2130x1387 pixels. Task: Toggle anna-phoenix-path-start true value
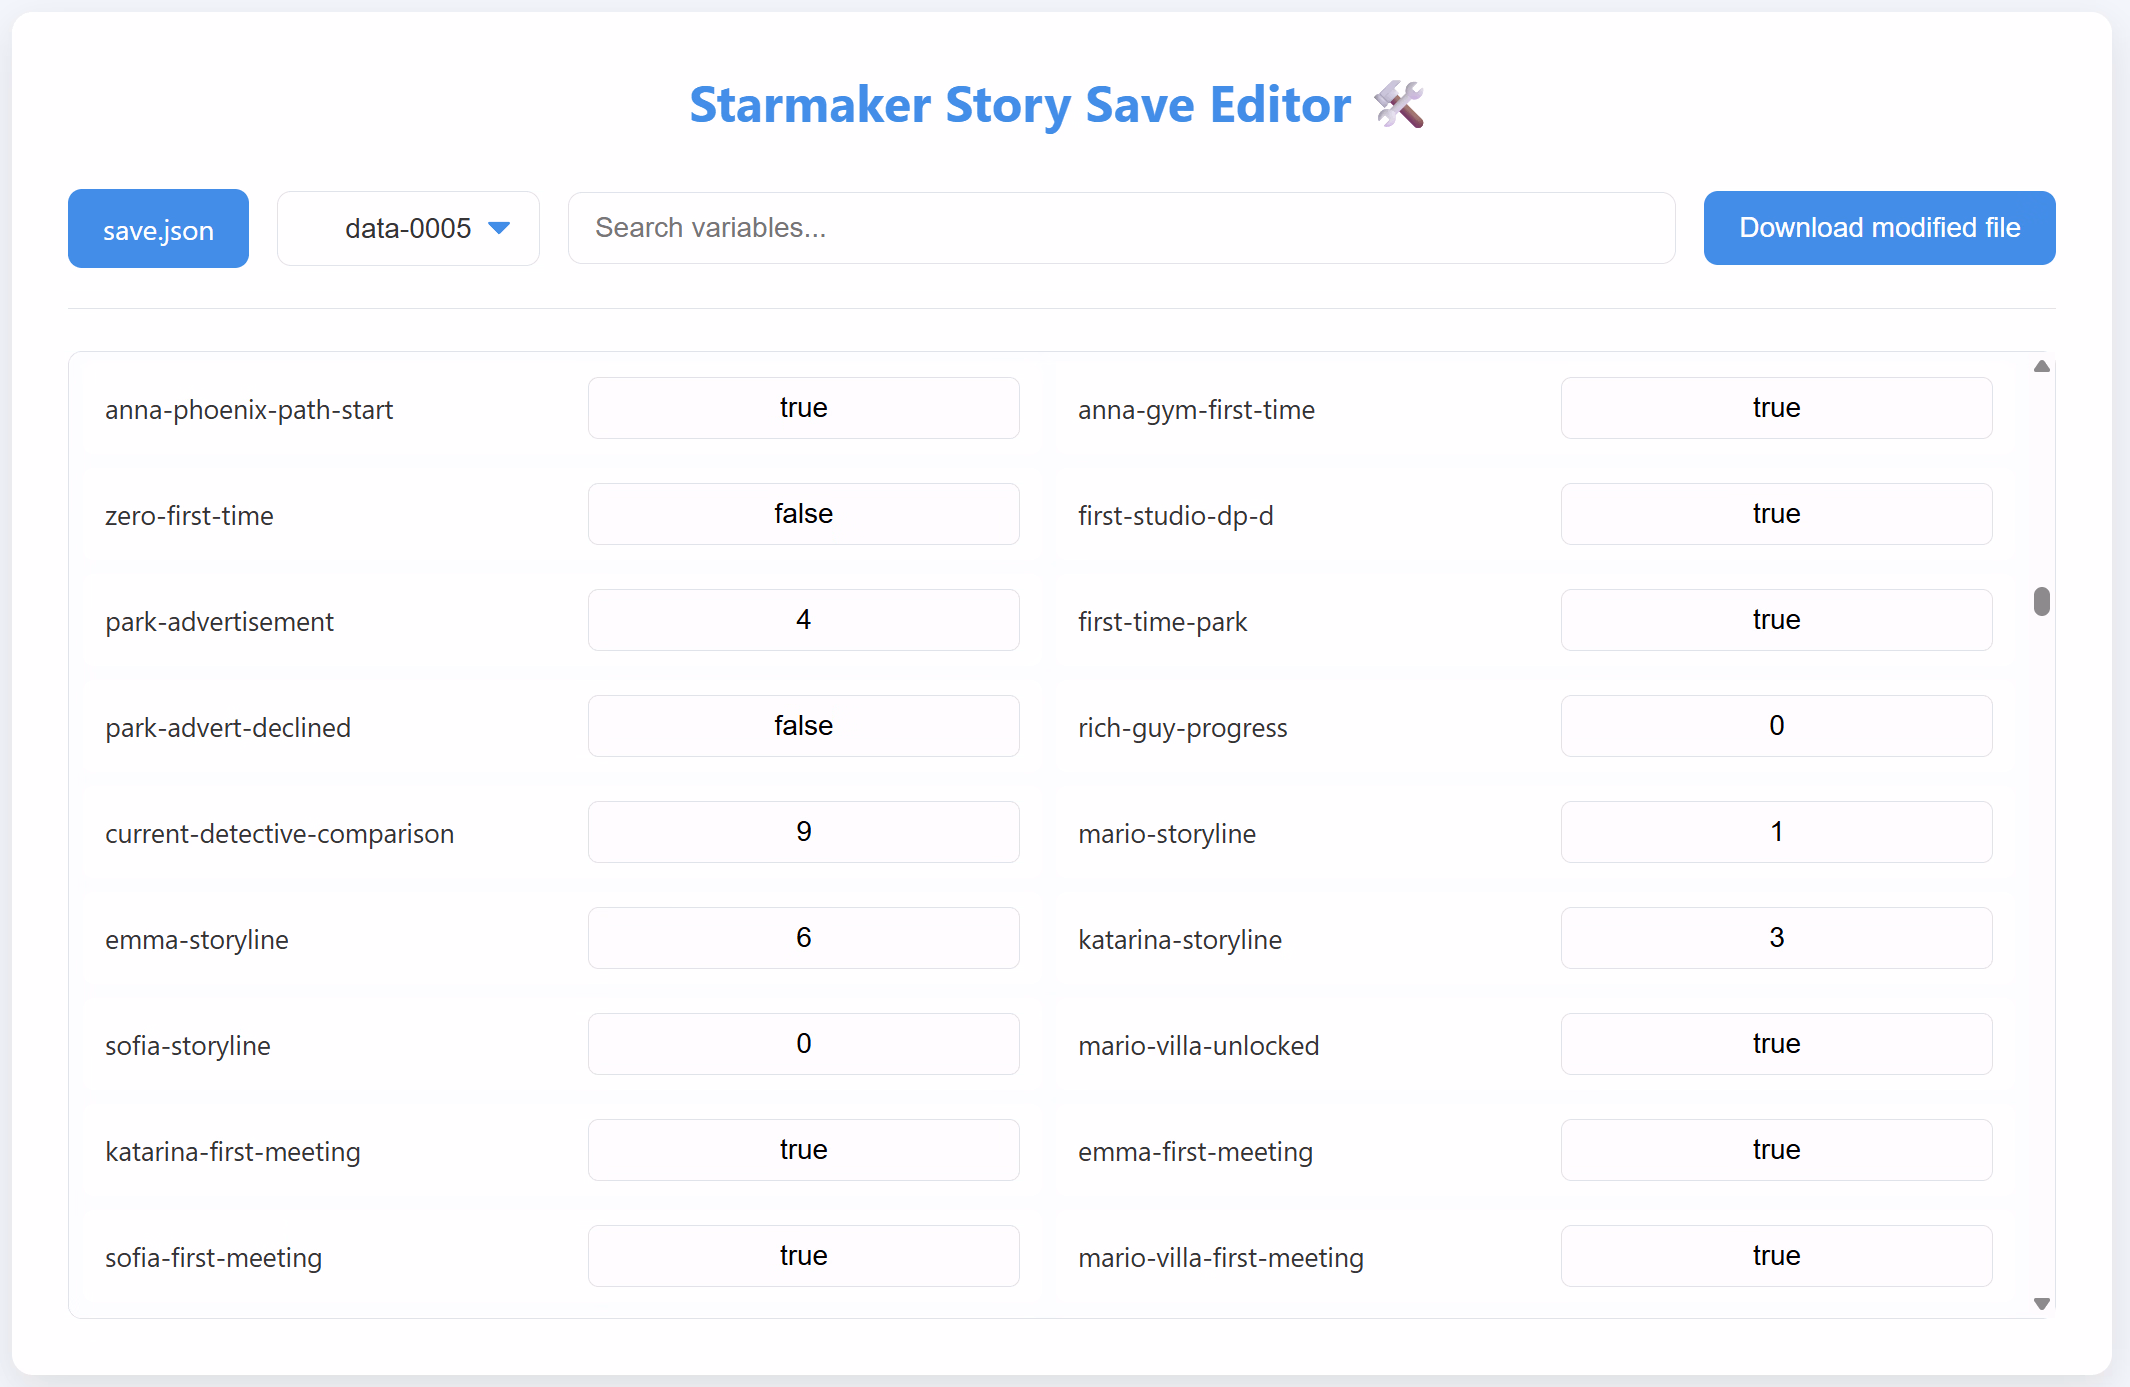(x=803, y=408)
